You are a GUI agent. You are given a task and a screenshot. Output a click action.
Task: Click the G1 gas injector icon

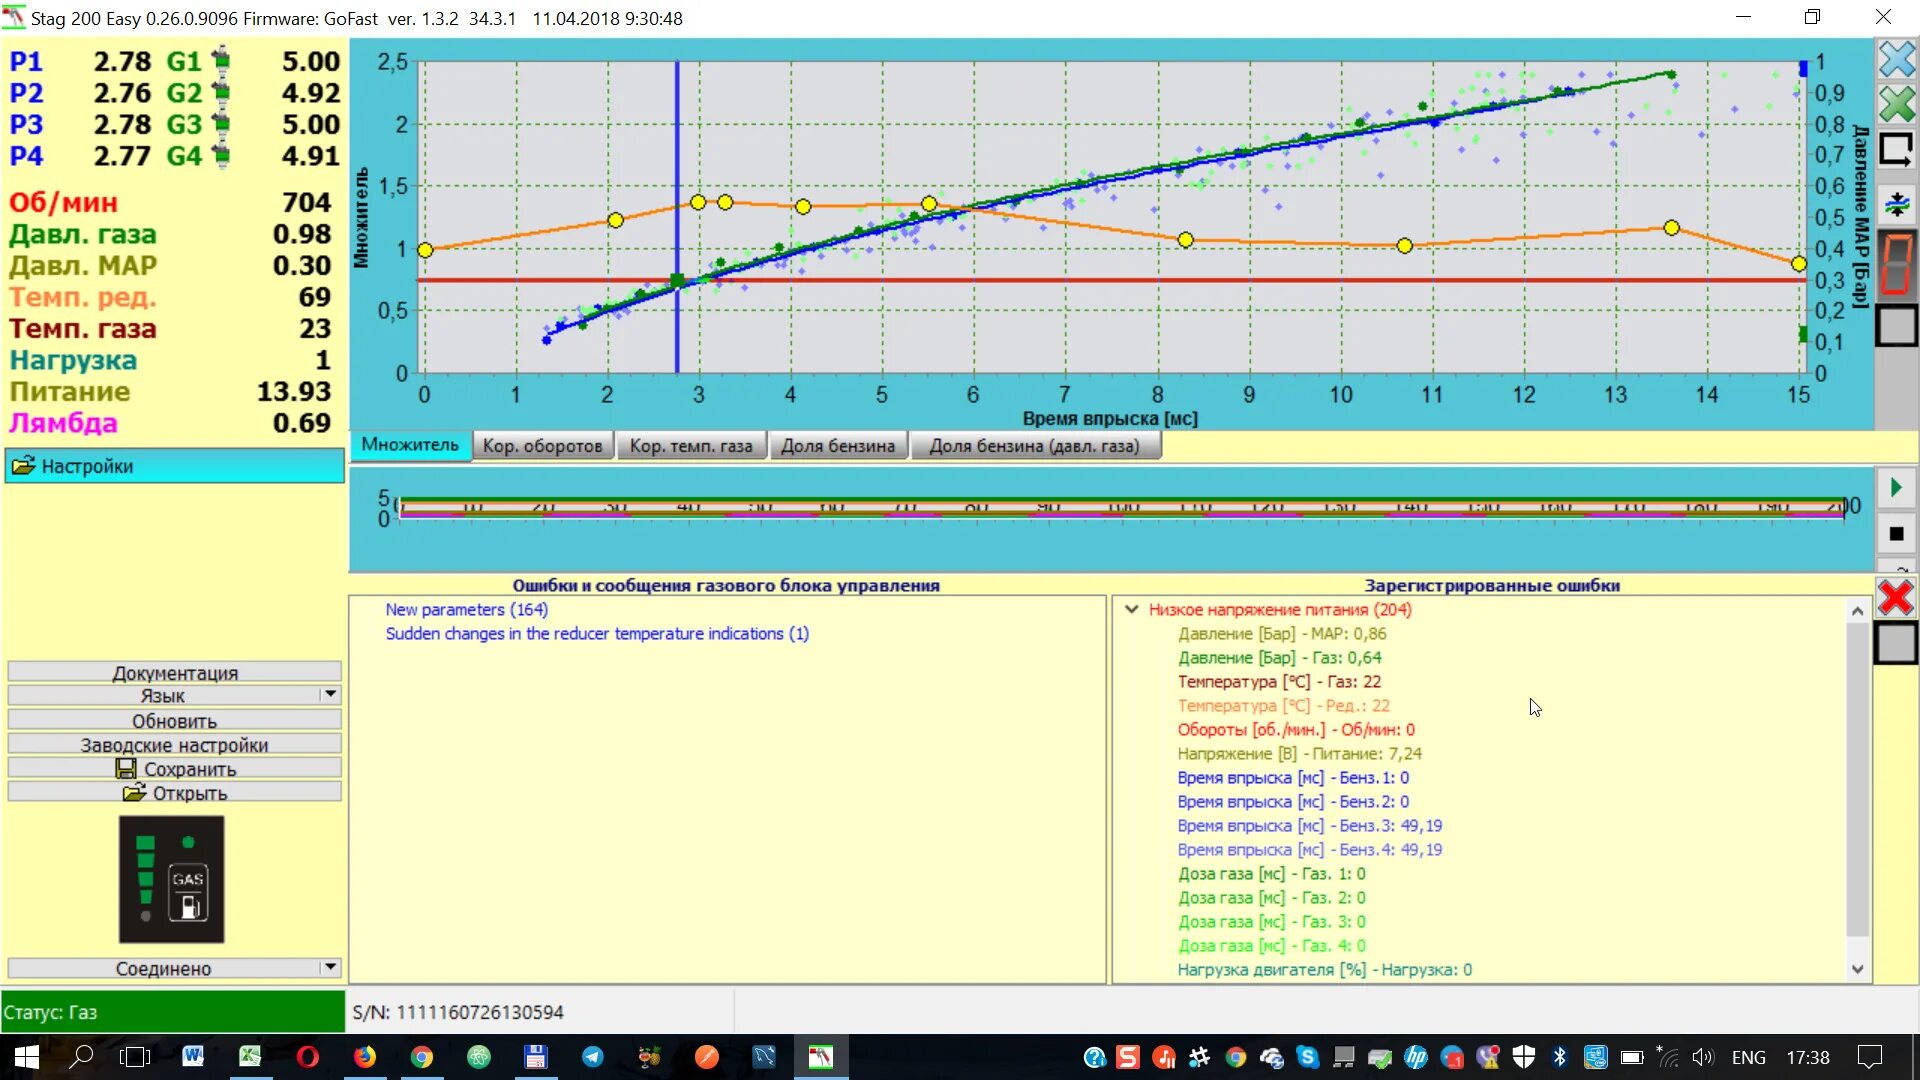coord(222,60)
